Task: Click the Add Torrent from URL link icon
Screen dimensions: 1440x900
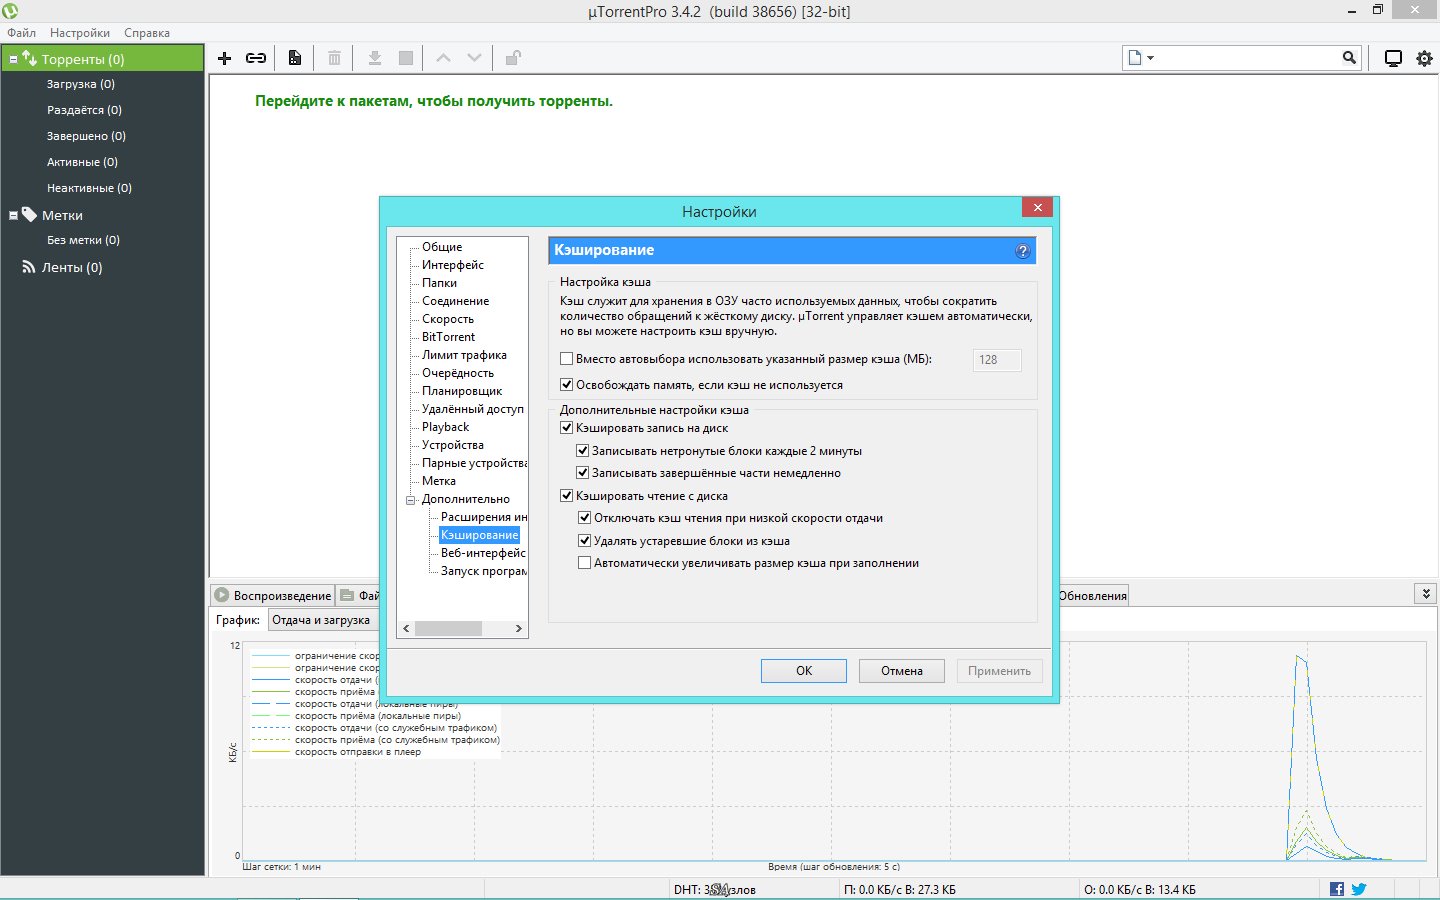Action: (256, 58)
